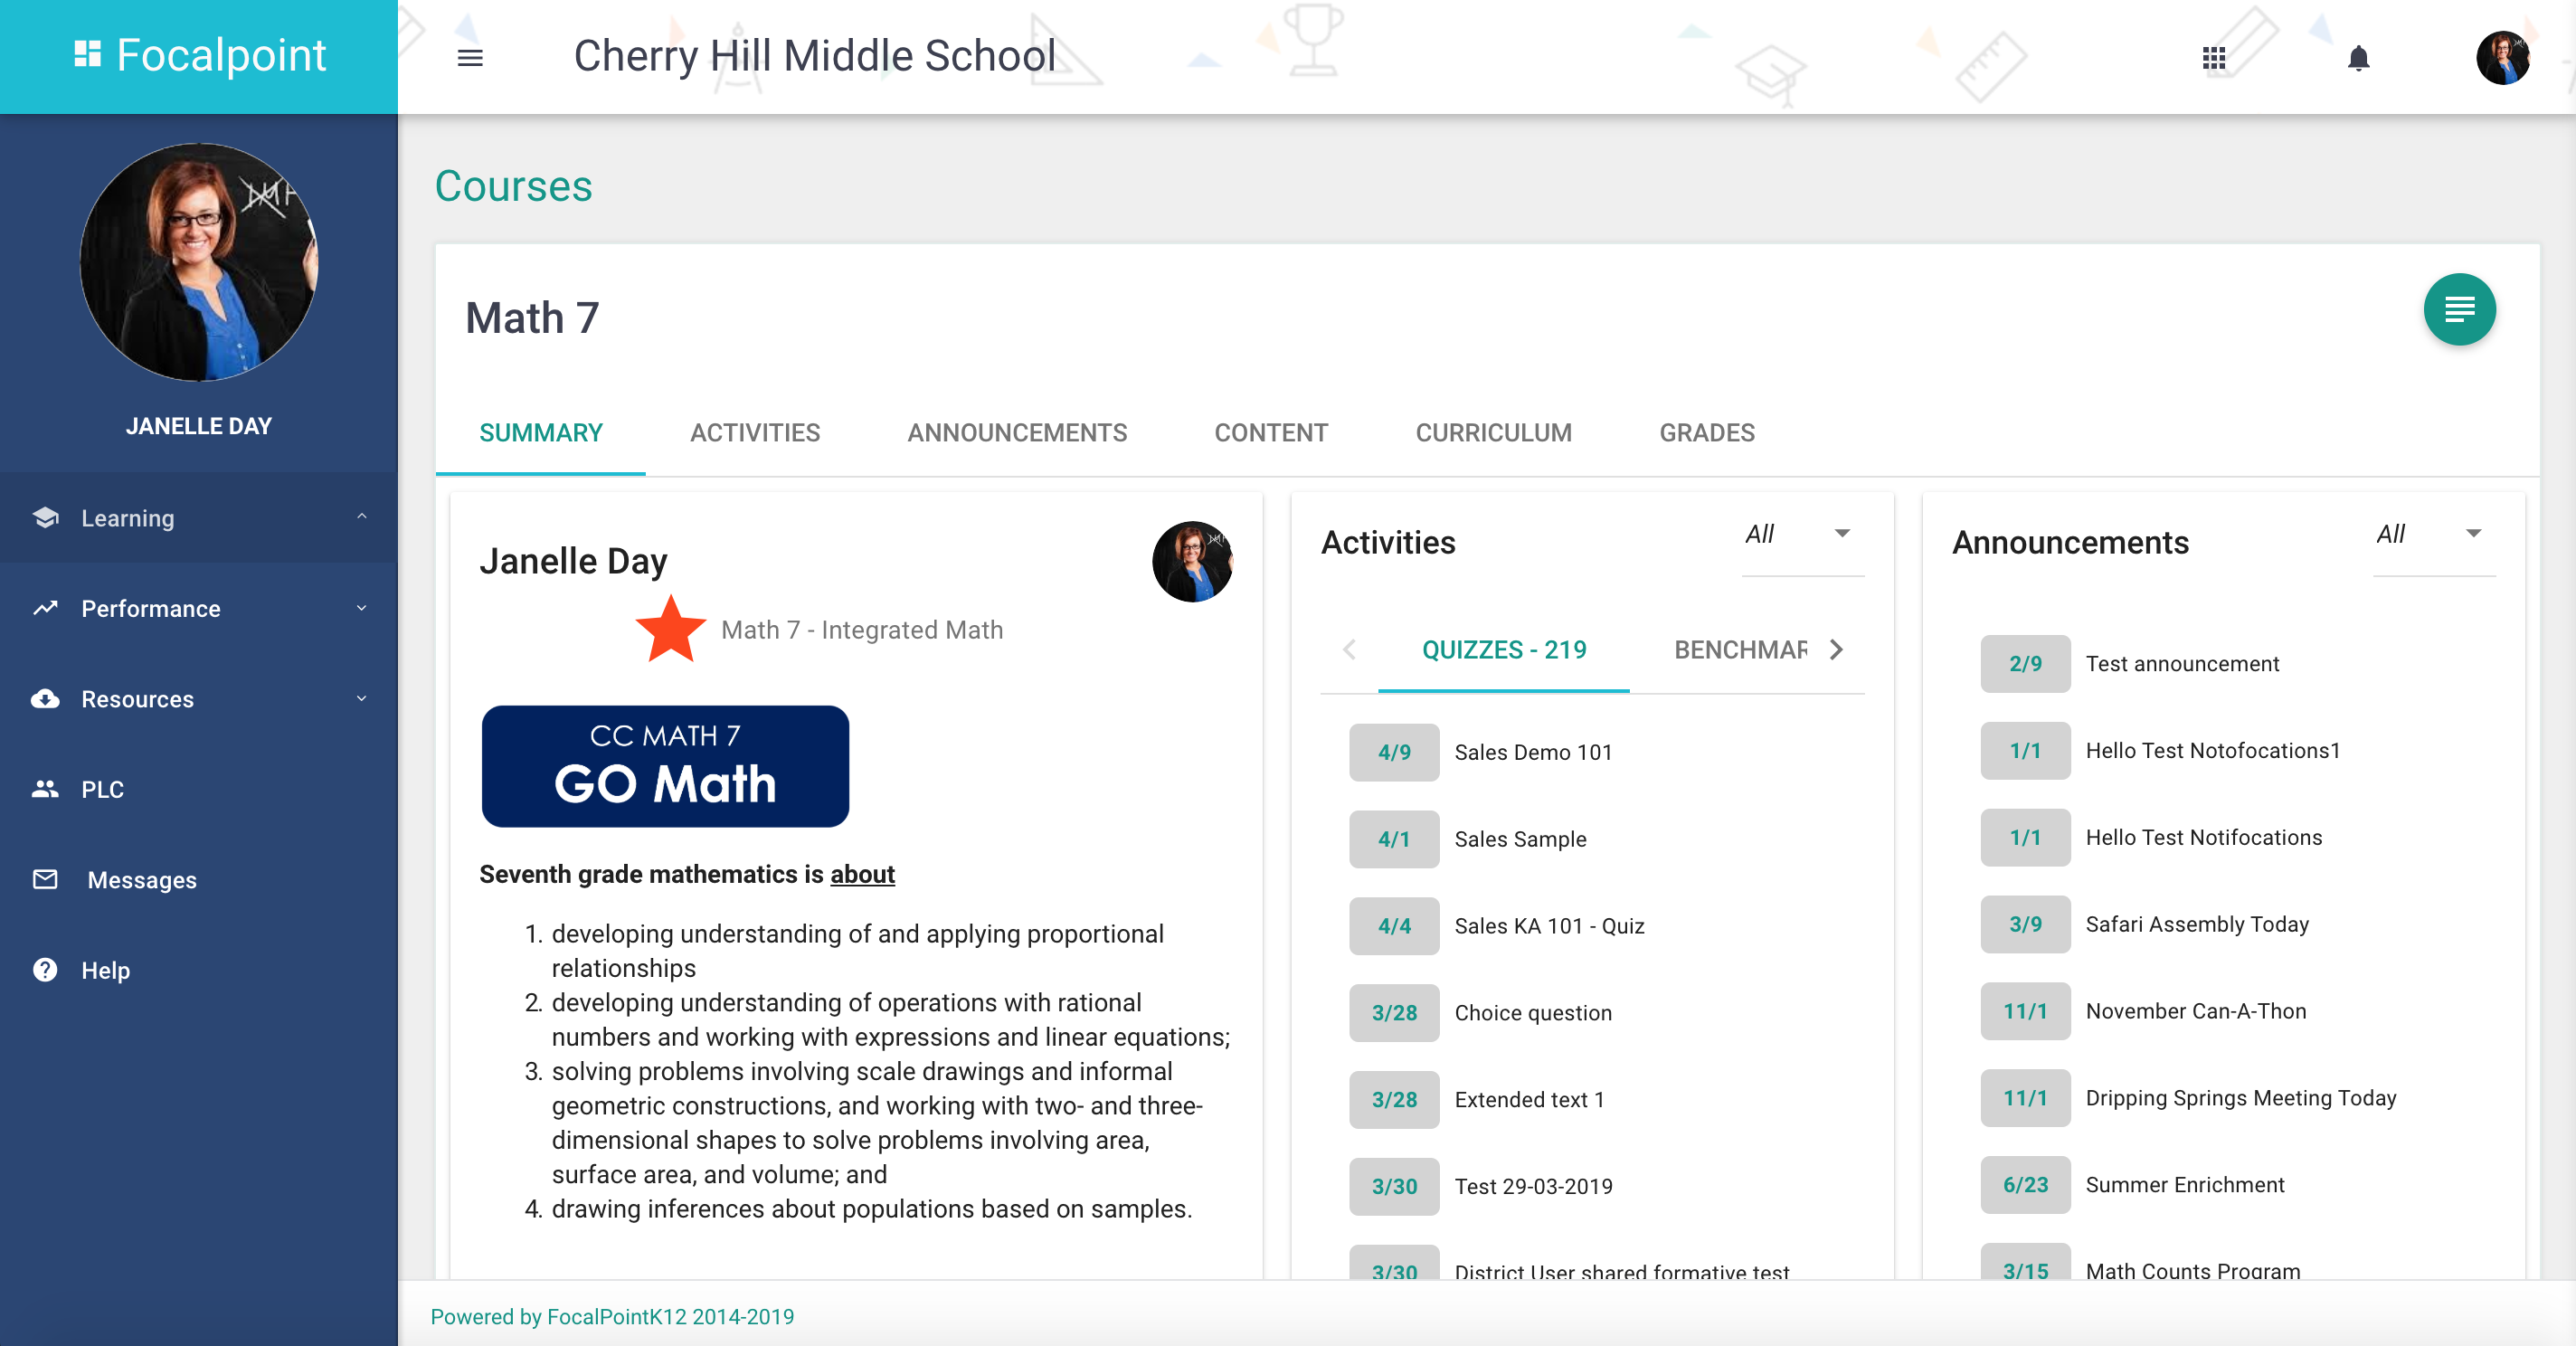Click the Focalpoint logo icon
The width and height of the screenshot is (2576, 1346).
pyautogui.click(x=88, y=55)
